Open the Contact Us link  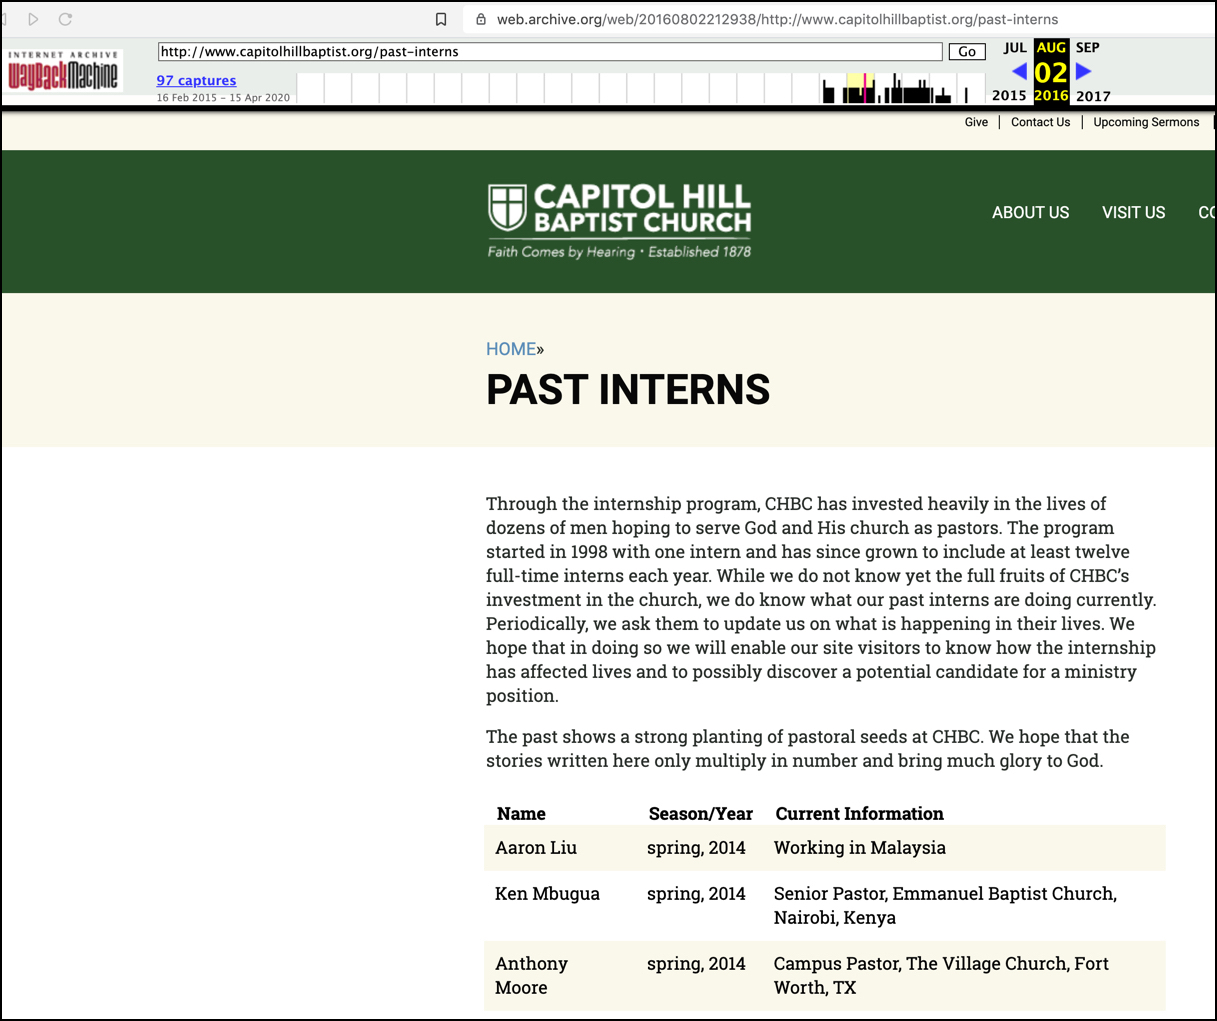[x=1040, y=122]
